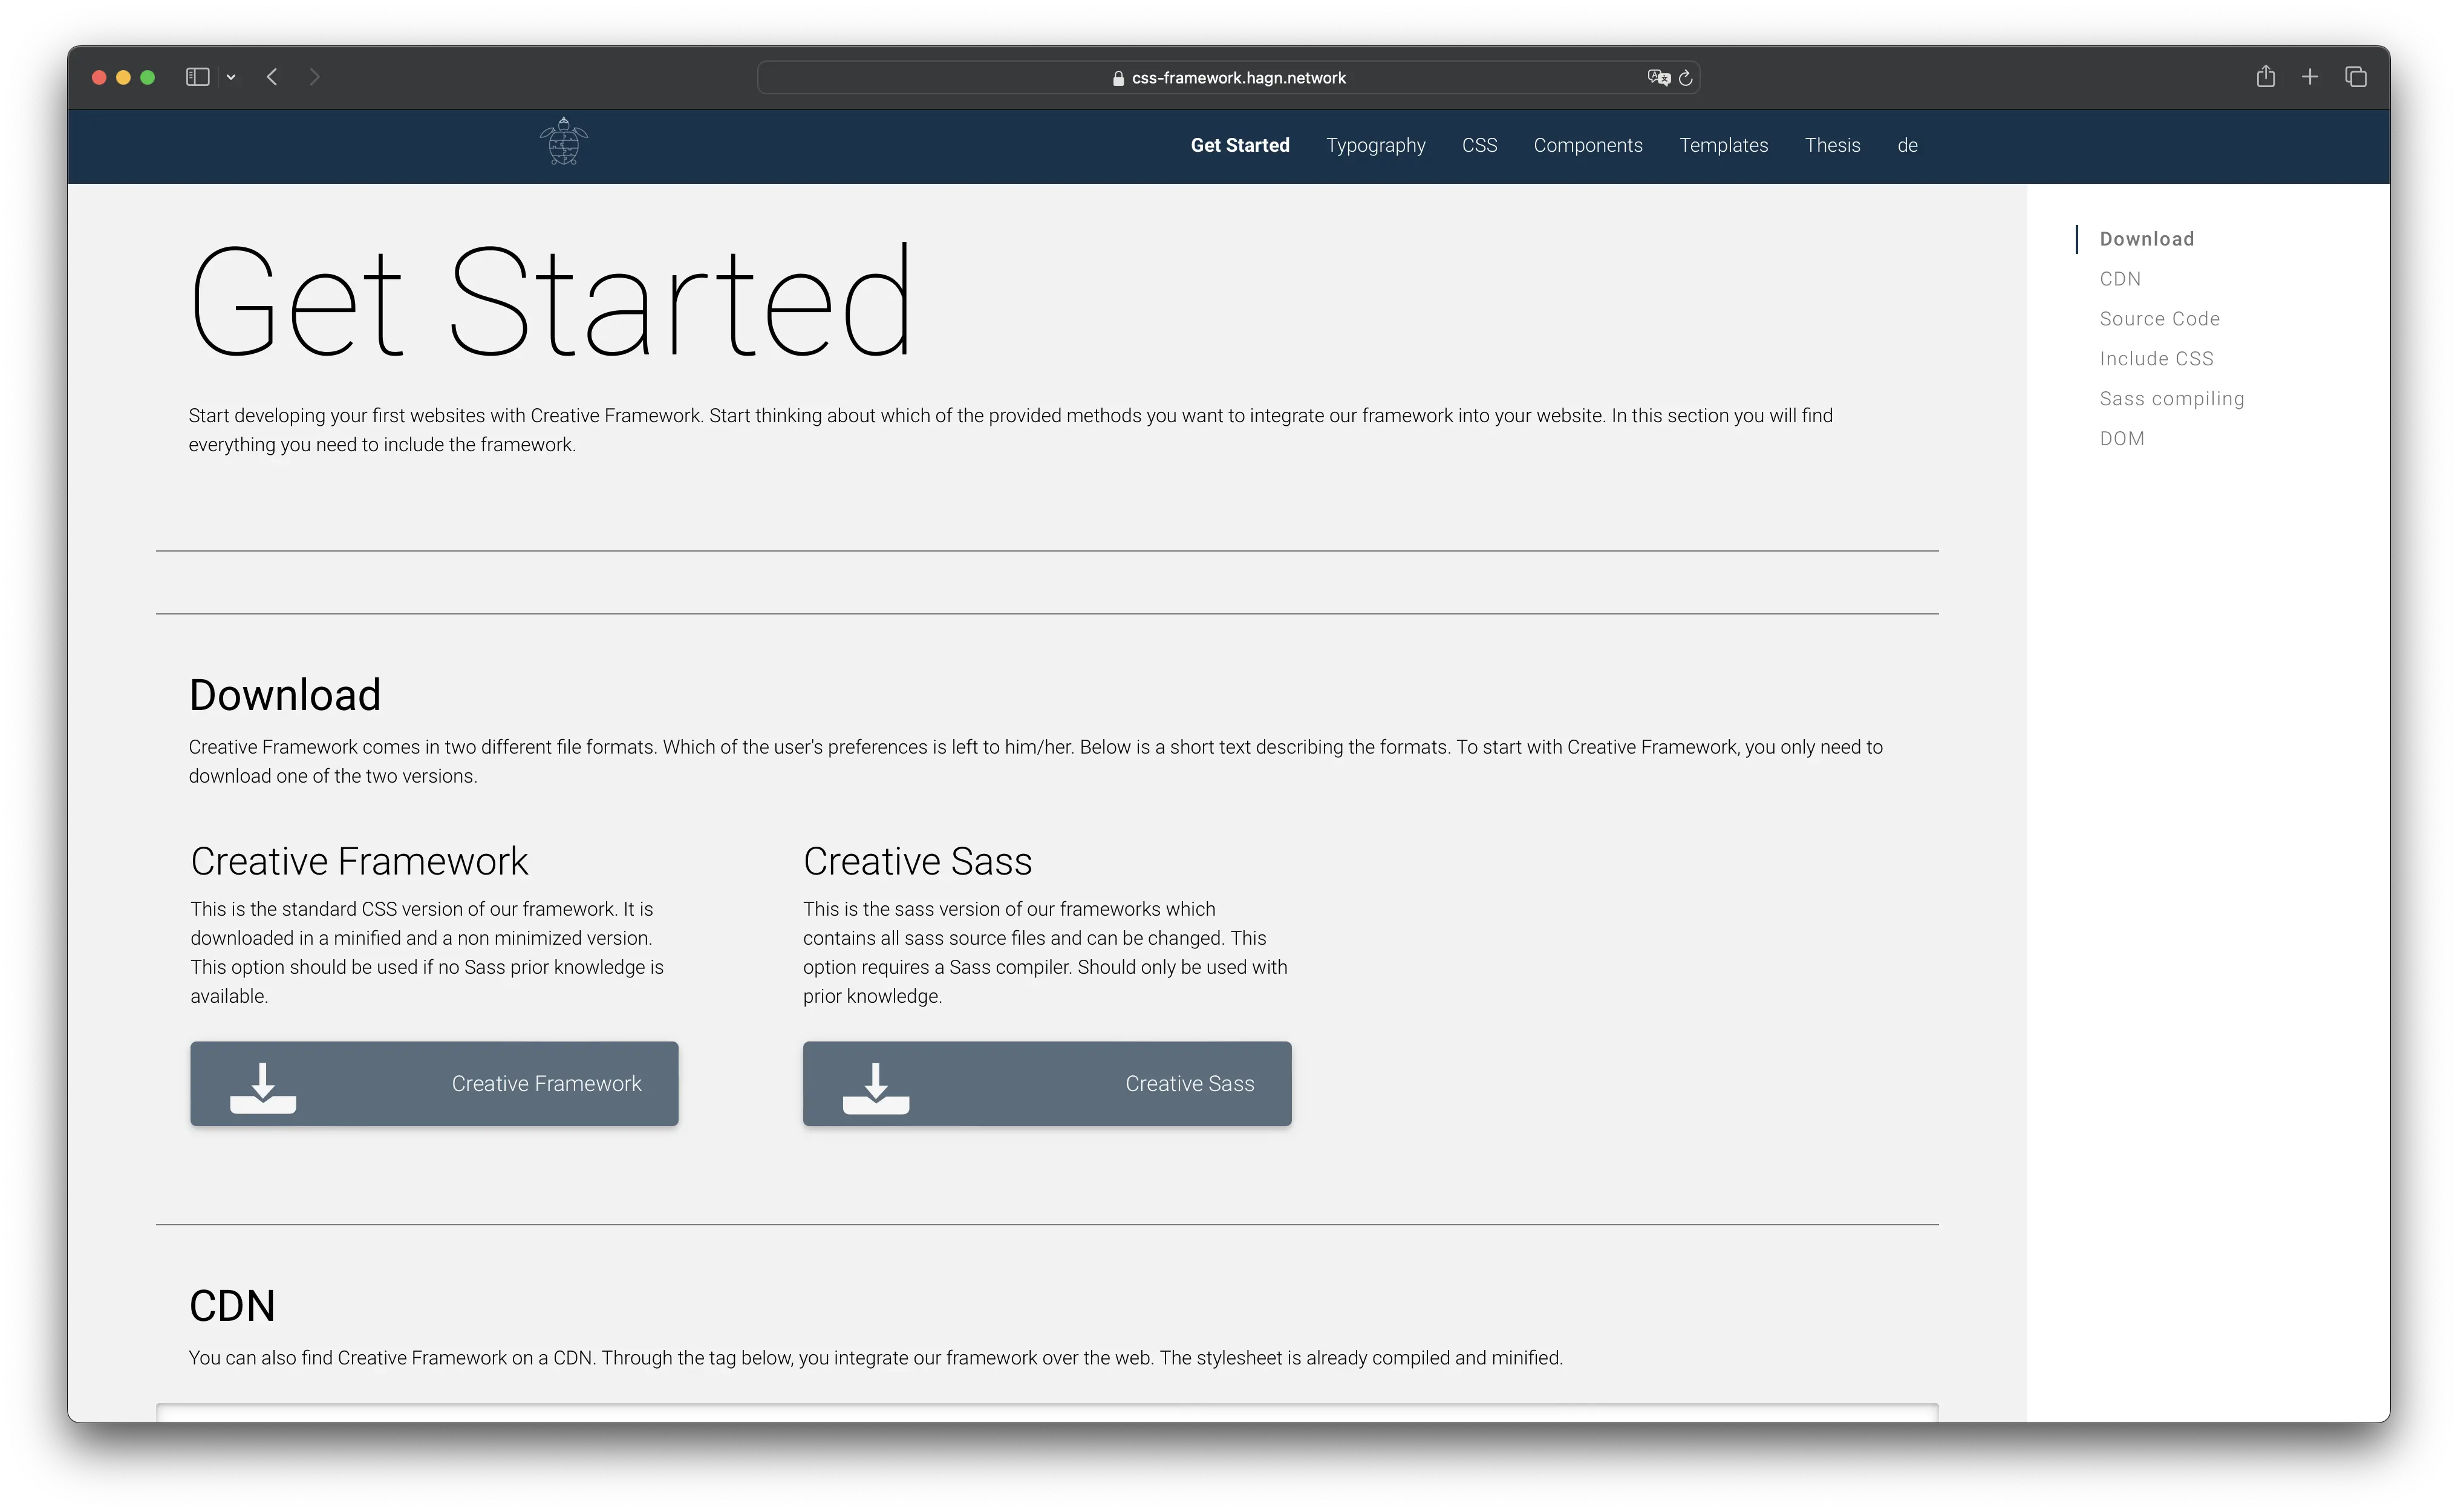Click the Safari sidebar toggle icon
The height and width of the screenshot is (1512, 2458).
[x=197, y=77]
